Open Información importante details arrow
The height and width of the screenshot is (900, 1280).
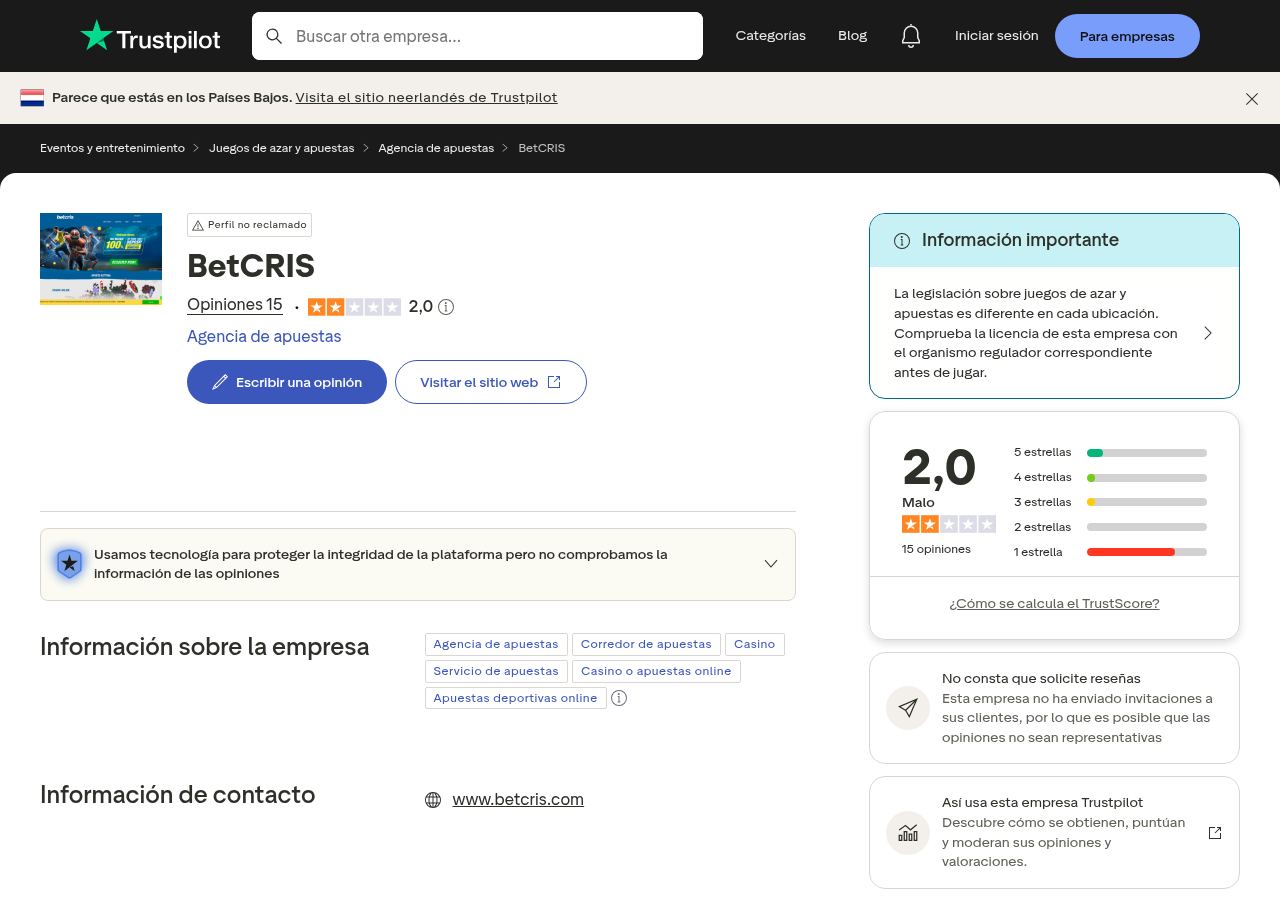click(1208, 333)
